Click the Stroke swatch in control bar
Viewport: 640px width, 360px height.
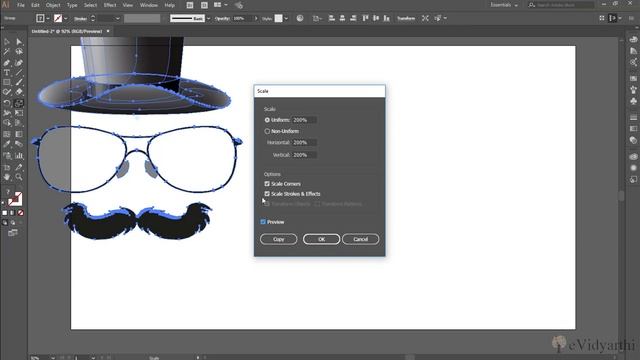pos(58,18)
